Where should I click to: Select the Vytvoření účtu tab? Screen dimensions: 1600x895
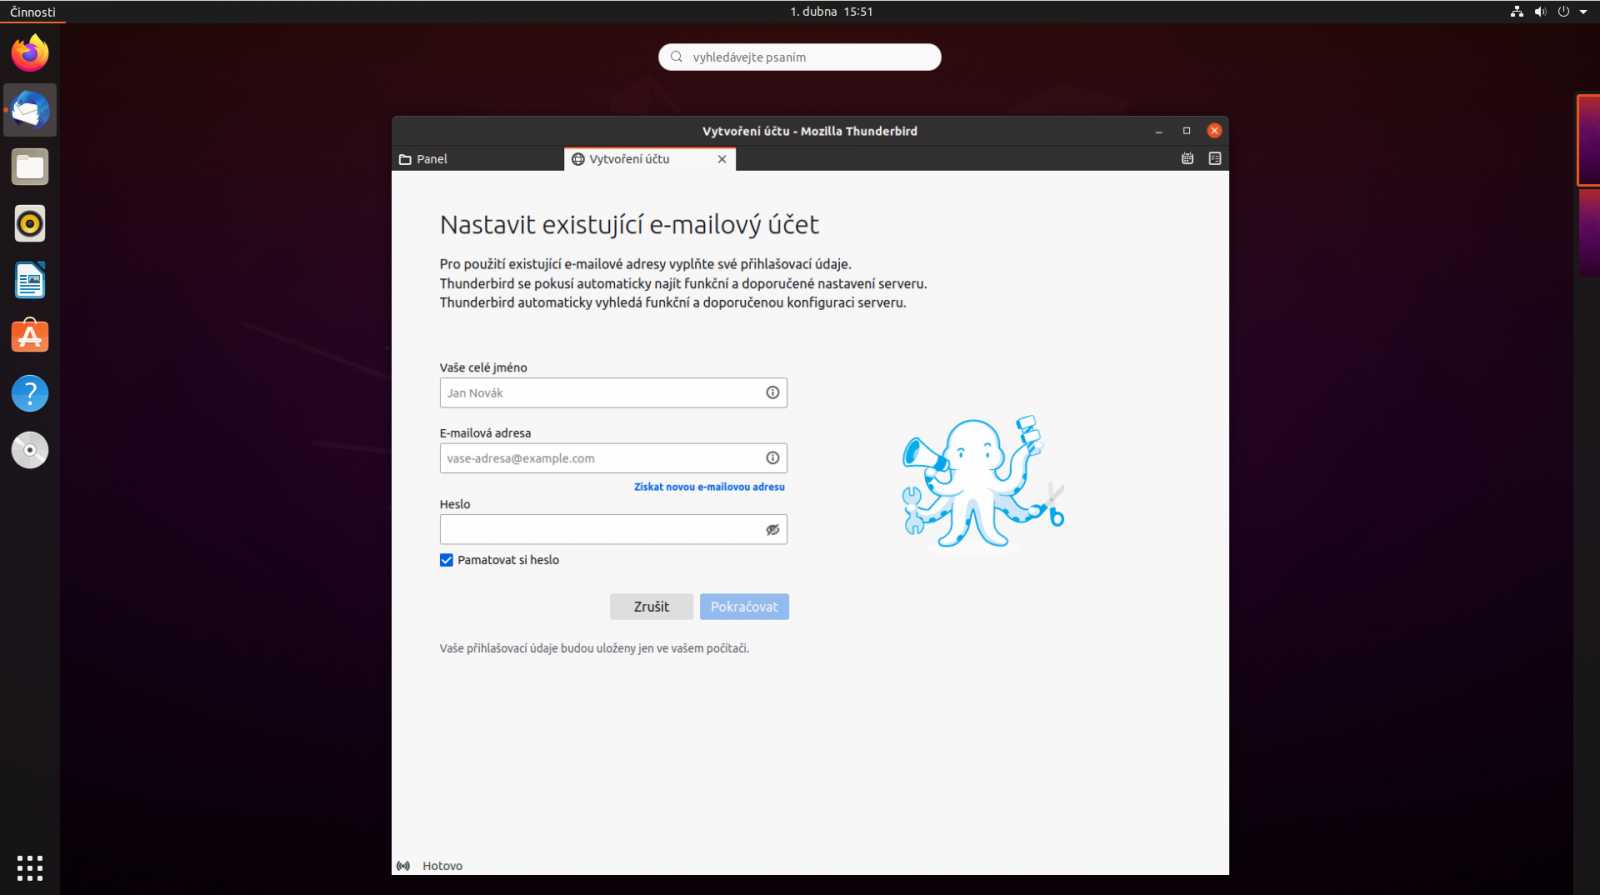[x=650, y=159]
